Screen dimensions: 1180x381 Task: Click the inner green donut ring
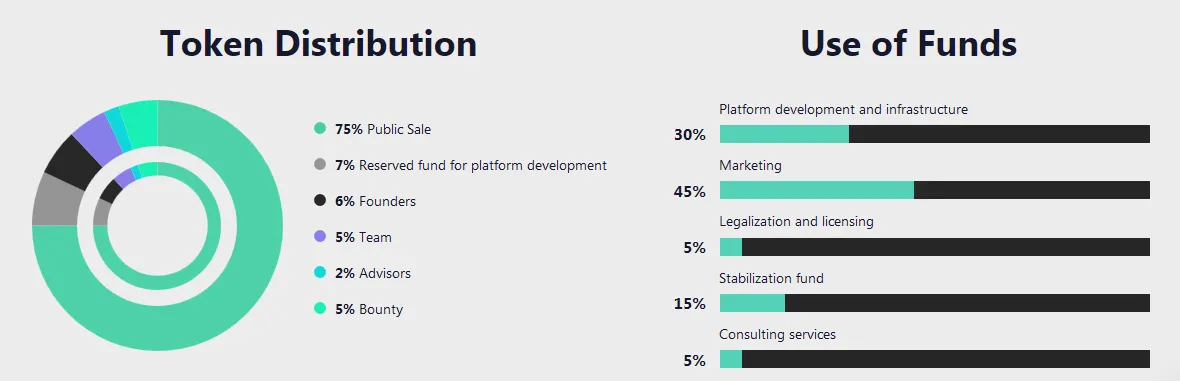(x=157, y=282)
